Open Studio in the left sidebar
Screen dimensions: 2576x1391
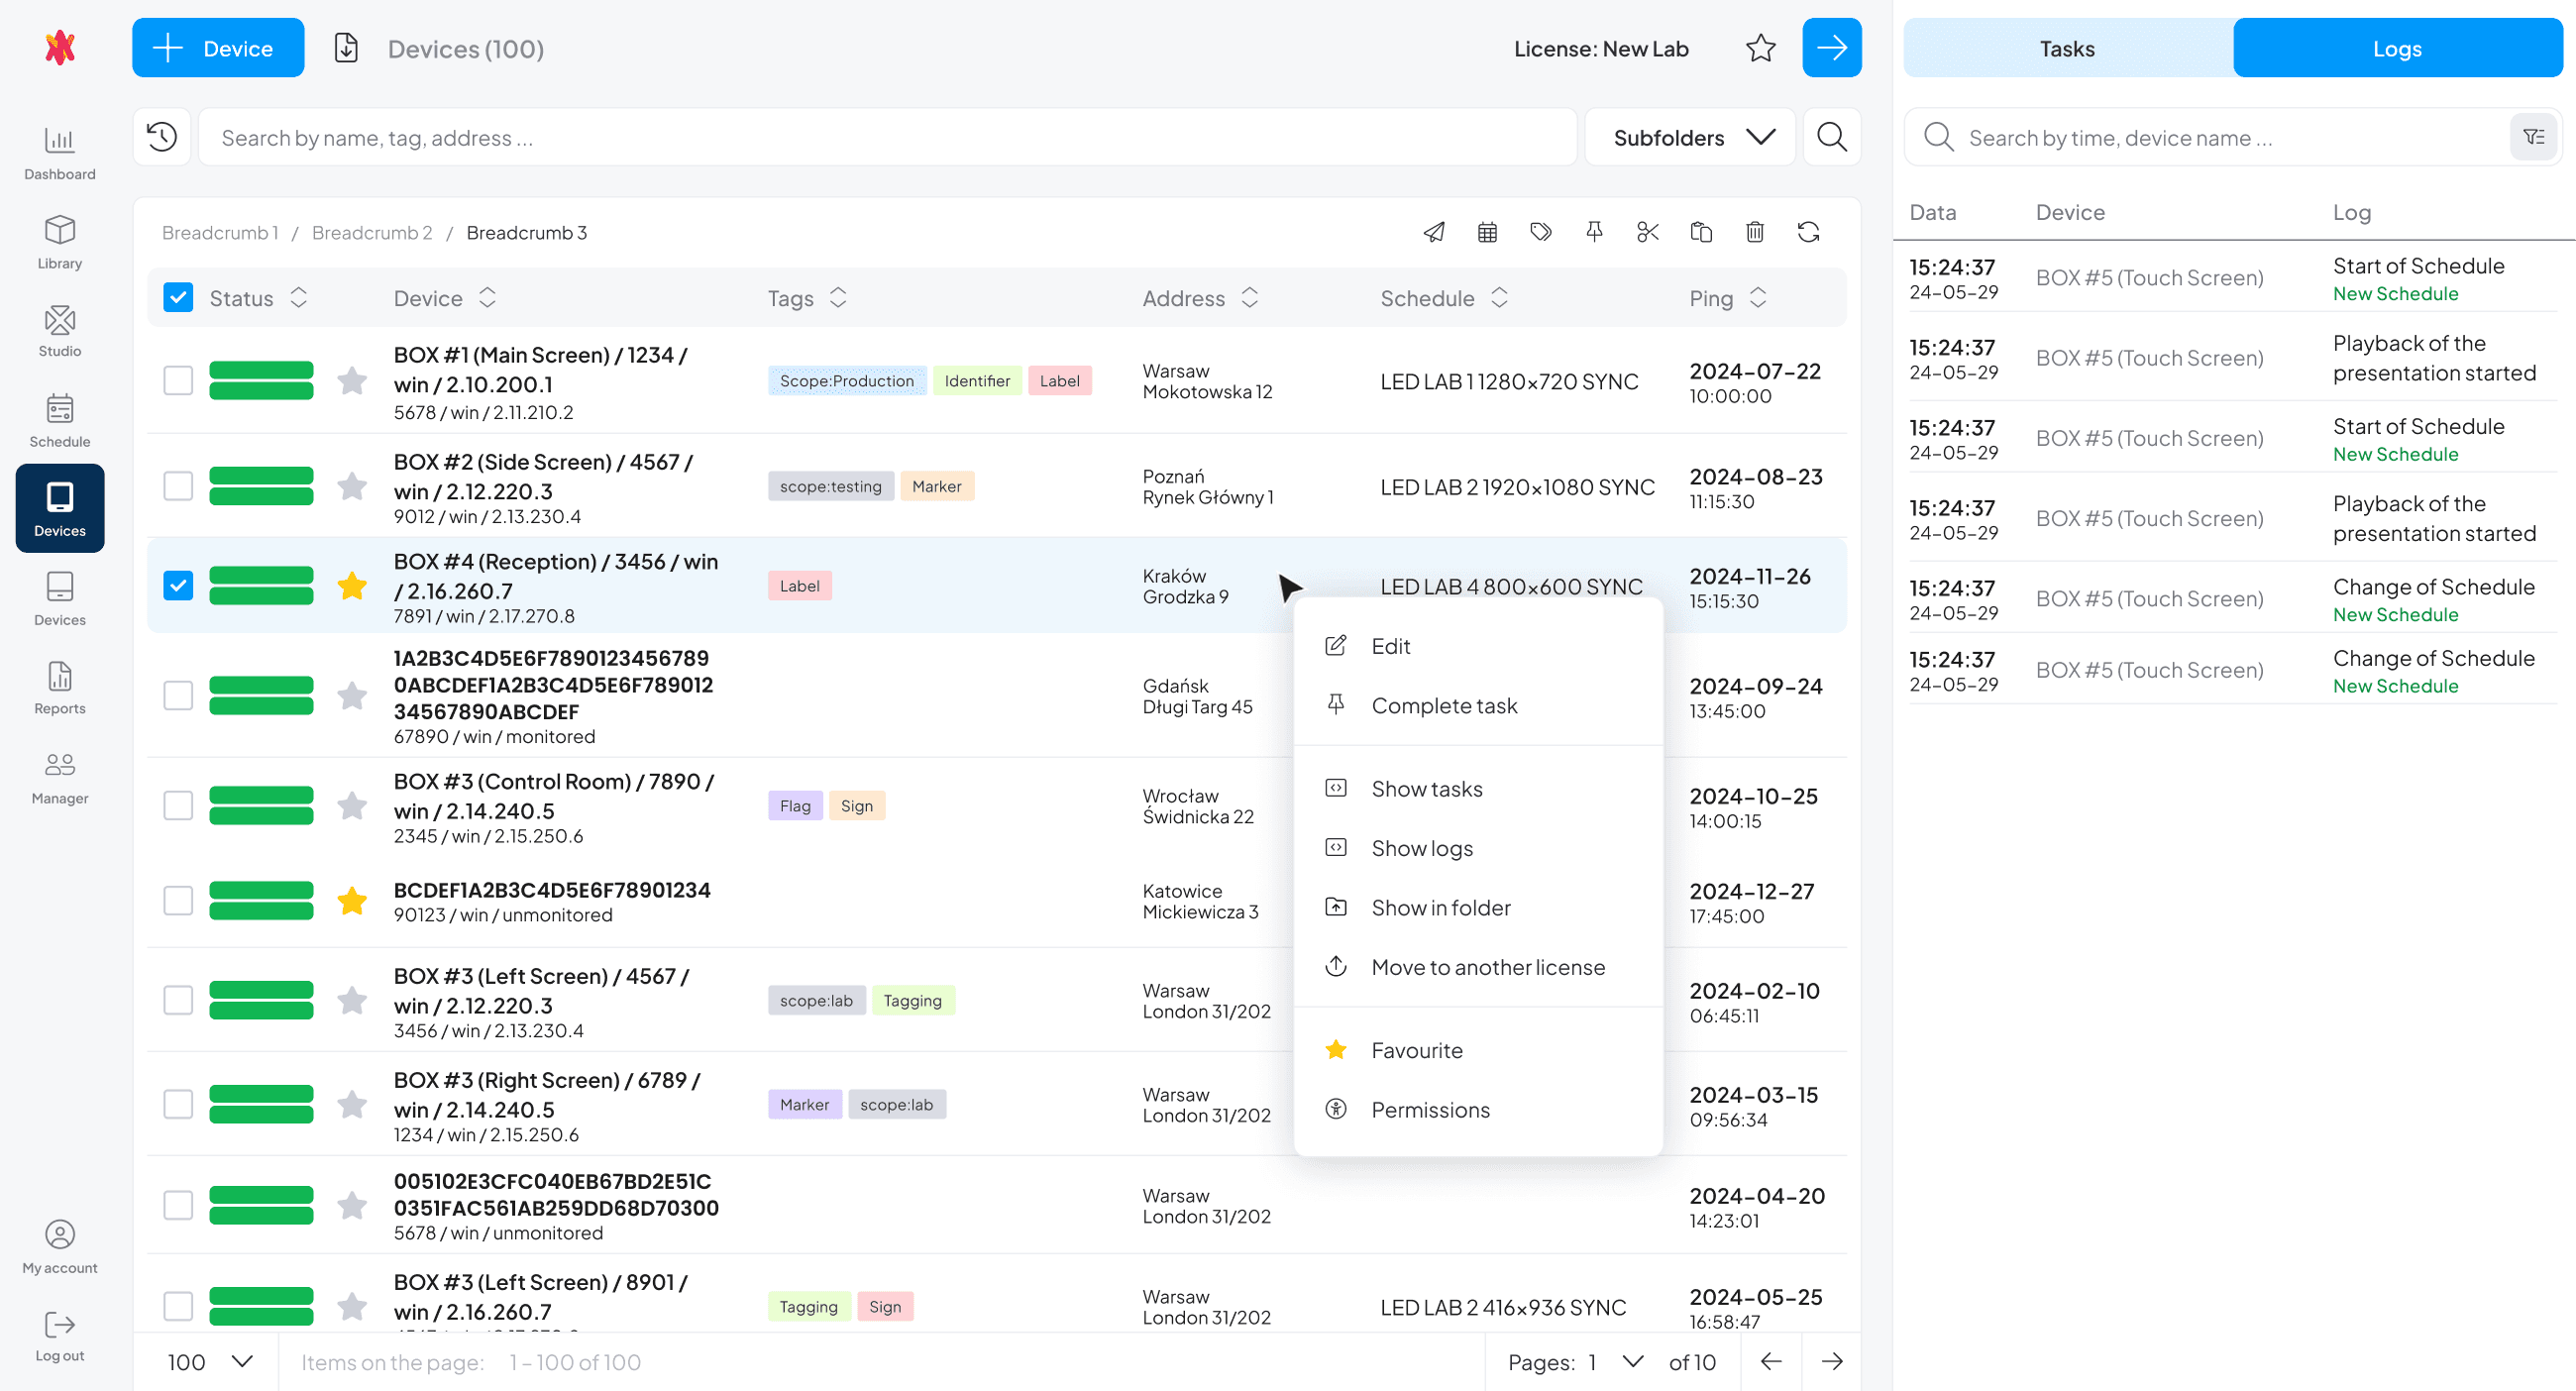click(59, 331)
